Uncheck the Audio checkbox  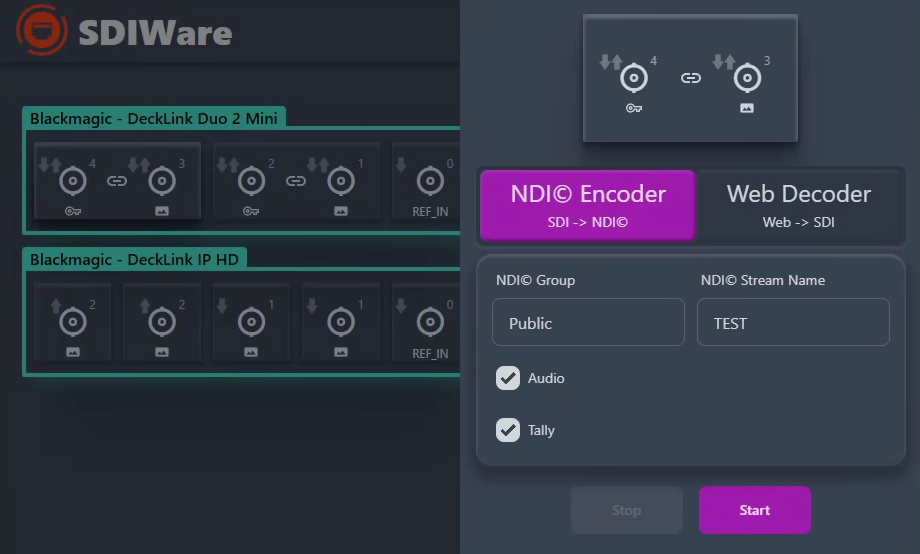pyautogui.click(x=508, y=378)
